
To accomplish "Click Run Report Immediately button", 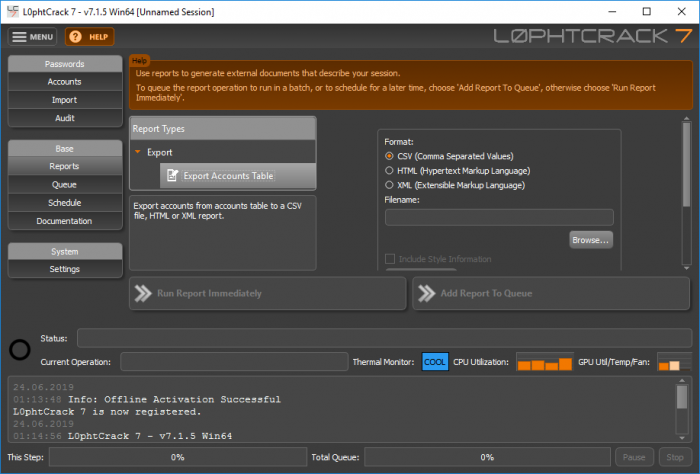I will 267,294.
